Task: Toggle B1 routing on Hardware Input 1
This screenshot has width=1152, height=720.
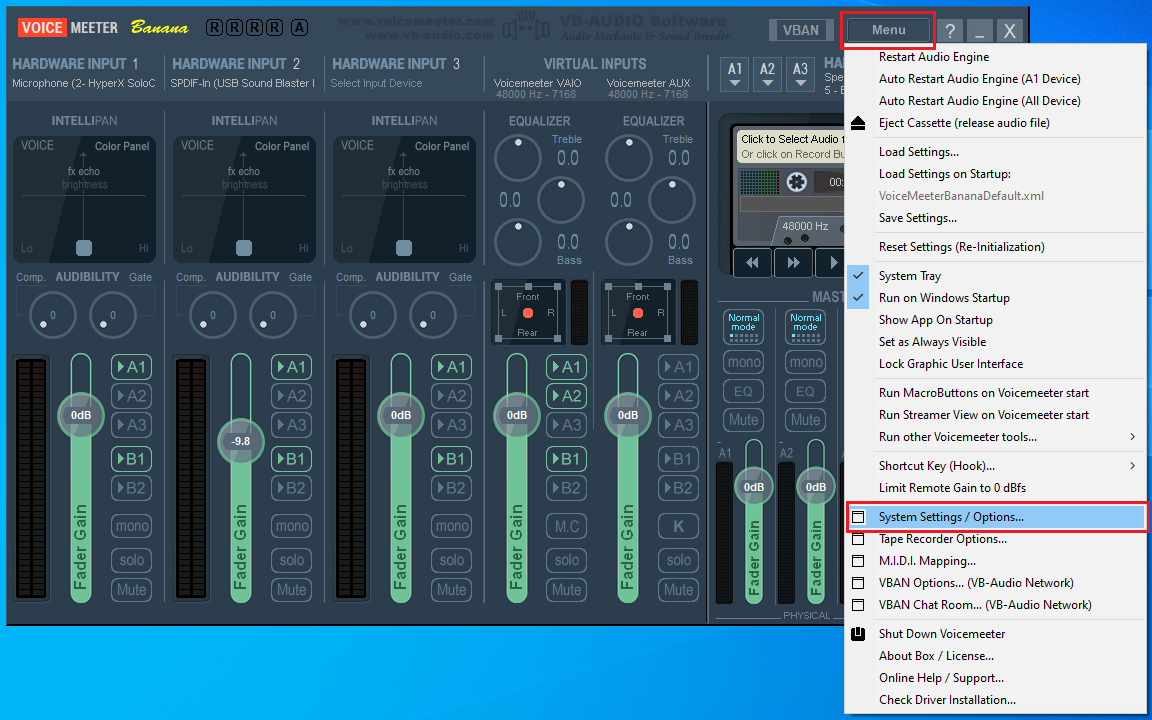Action: 132,459
